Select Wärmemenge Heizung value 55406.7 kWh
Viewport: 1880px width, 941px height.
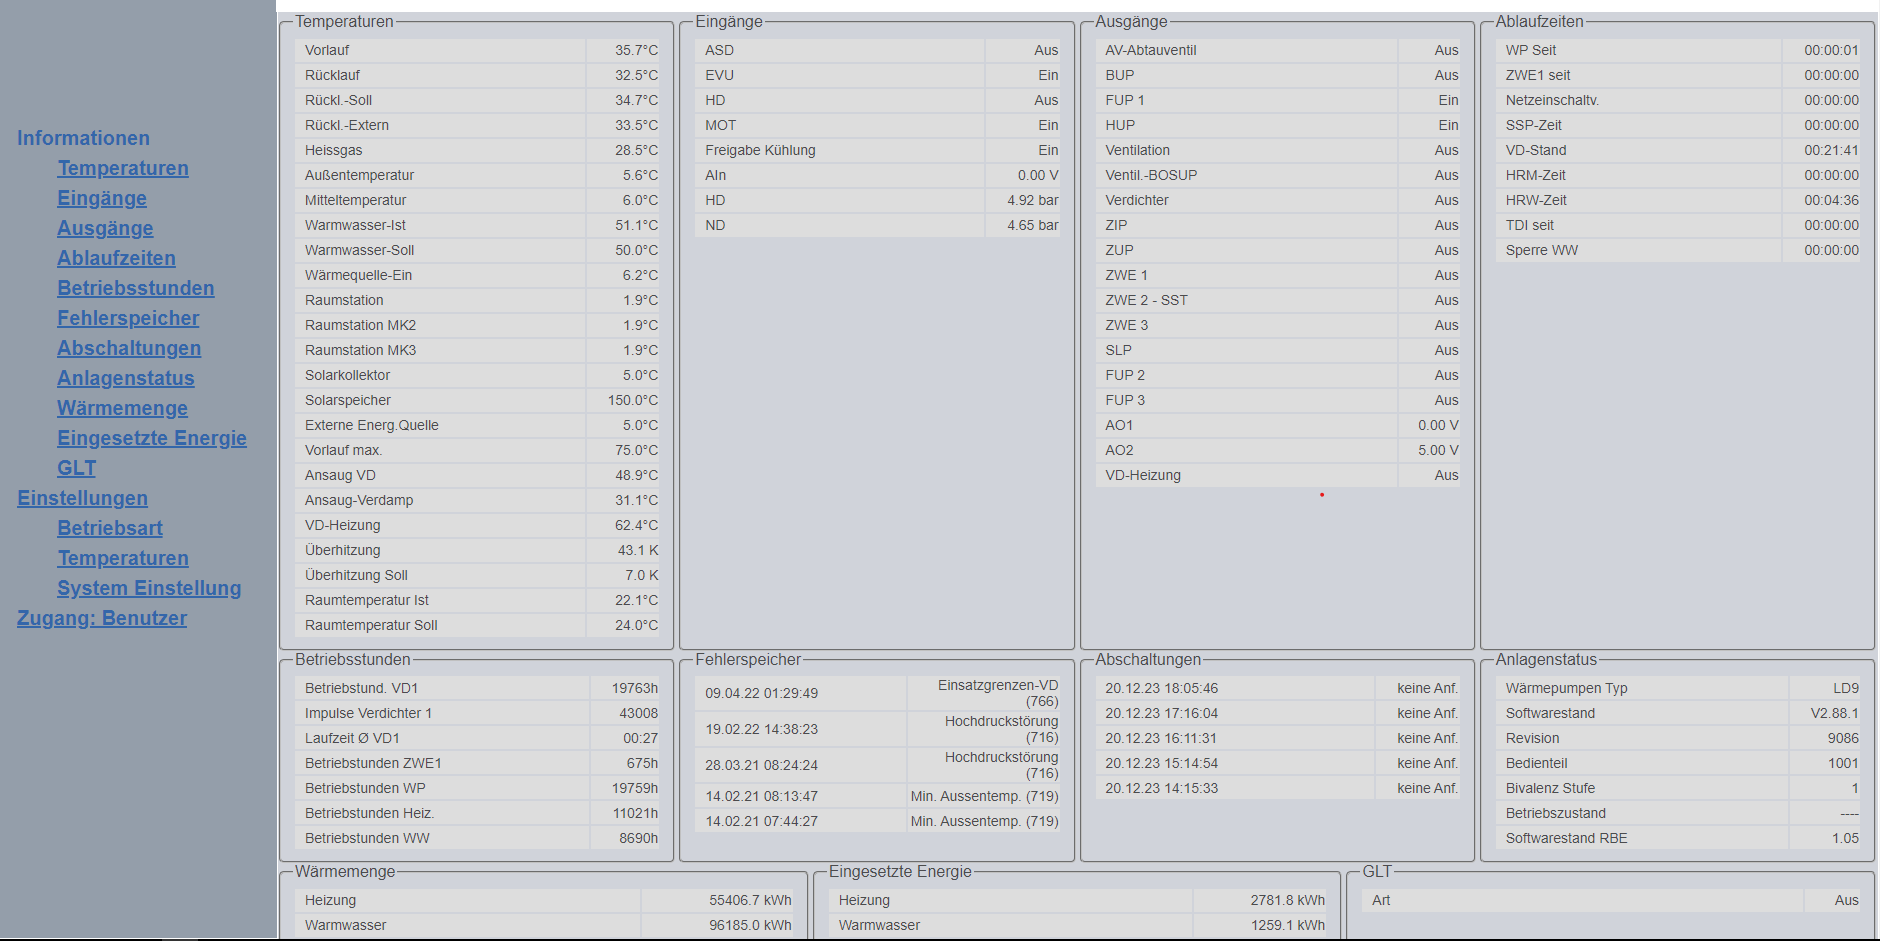tap(750, 900)
